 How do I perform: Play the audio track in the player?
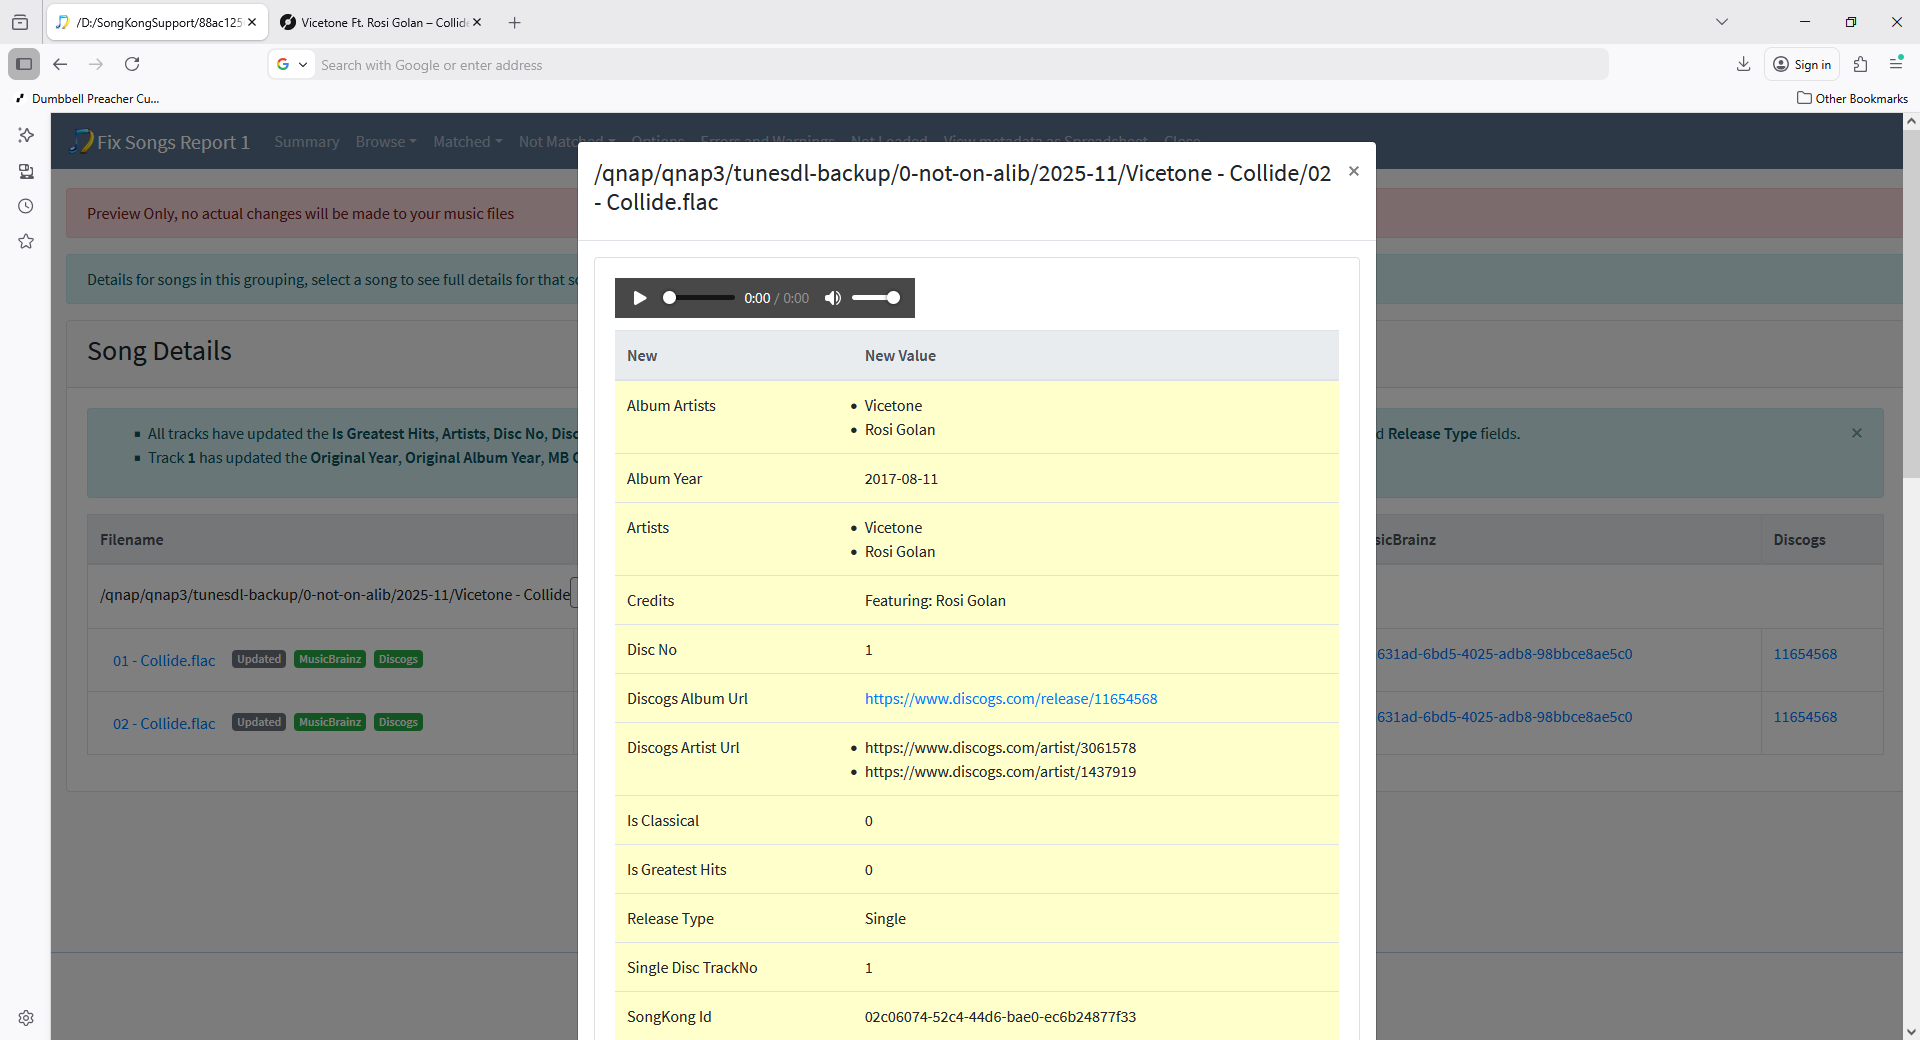[x=640, y=298]
